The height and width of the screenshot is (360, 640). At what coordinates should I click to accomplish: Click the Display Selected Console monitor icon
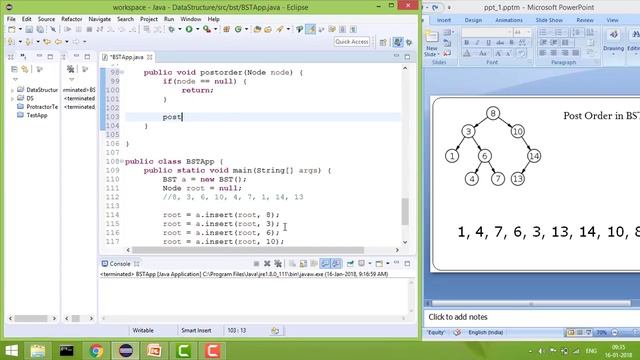click(x=362, y=264)
